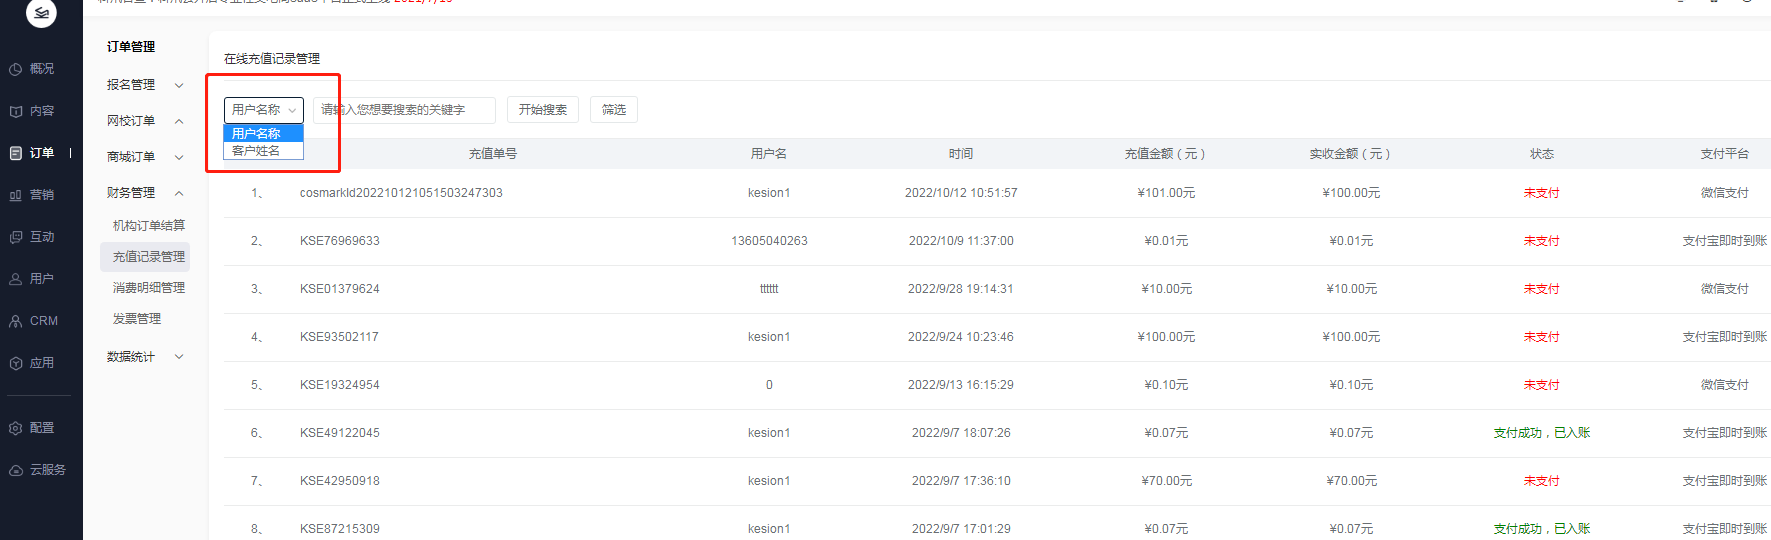The height and width of the screenshot is (540, 1771).
Task: Select the 互动 interaction sidebar icon
Action: (x=16, y=237)
